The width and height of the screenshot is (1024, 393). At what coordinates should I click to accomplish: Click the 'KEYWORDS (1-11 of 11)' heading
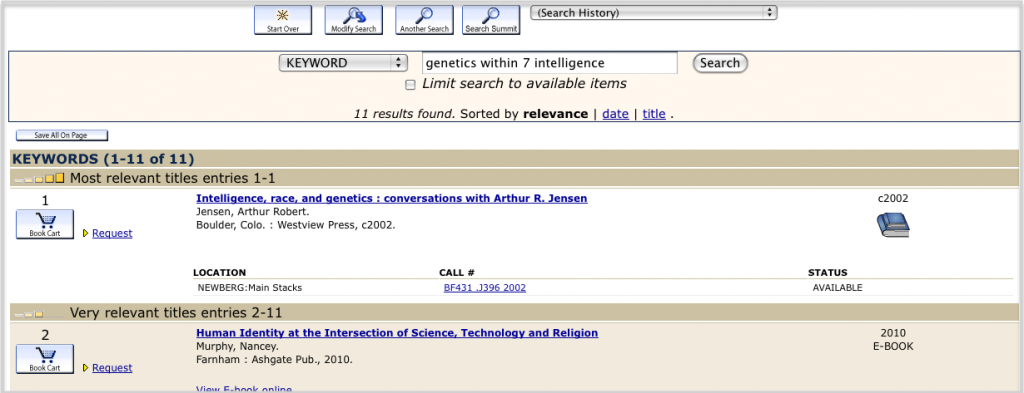pyautogui.click(x=103, y=159)
